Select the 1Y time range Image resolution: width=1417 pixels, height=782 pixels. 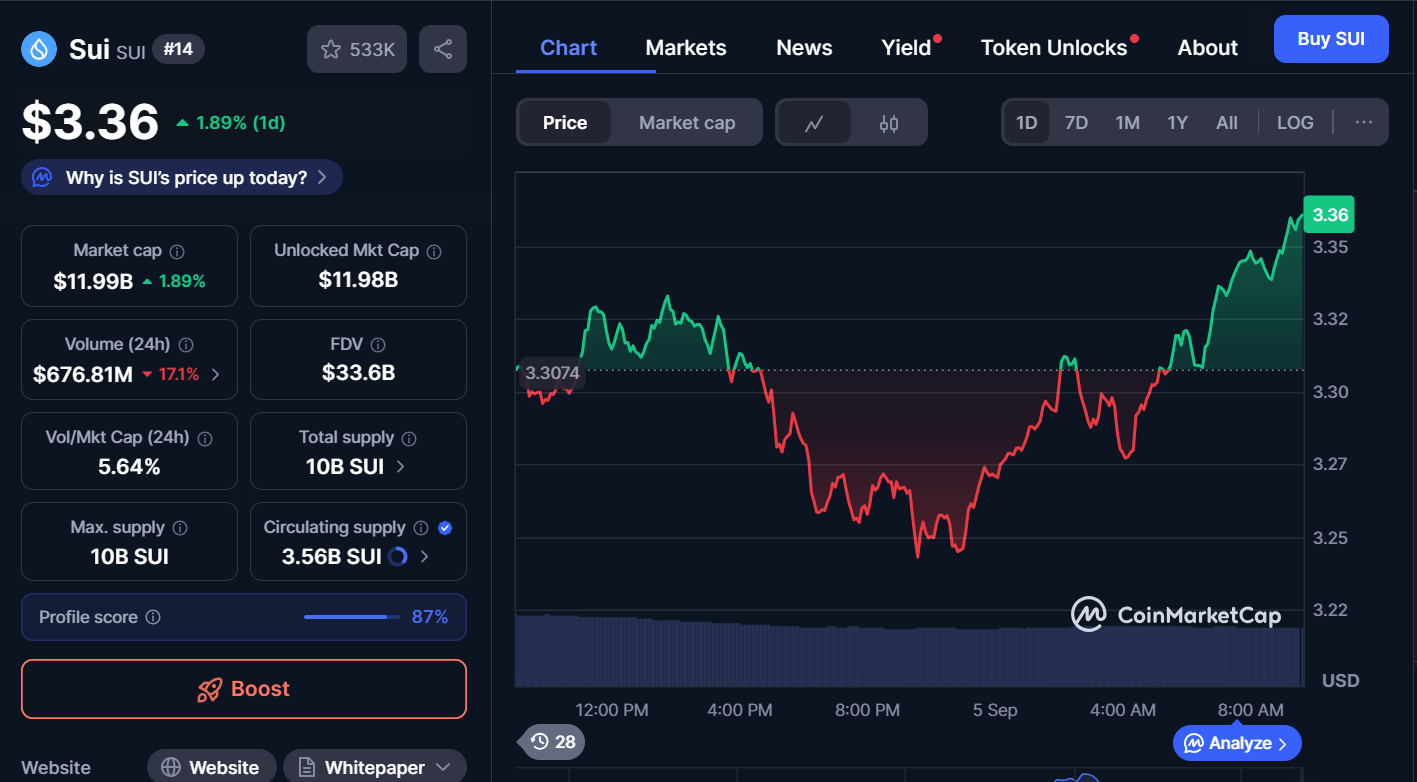click(1177, 123)
